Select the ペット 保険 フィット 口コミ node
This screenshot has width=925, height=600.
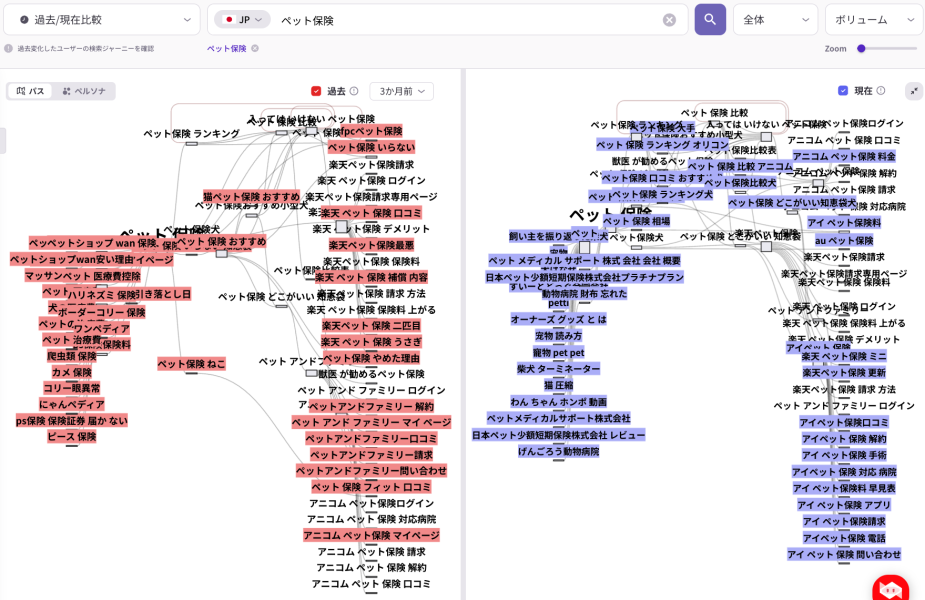click(x=371, y=487)
